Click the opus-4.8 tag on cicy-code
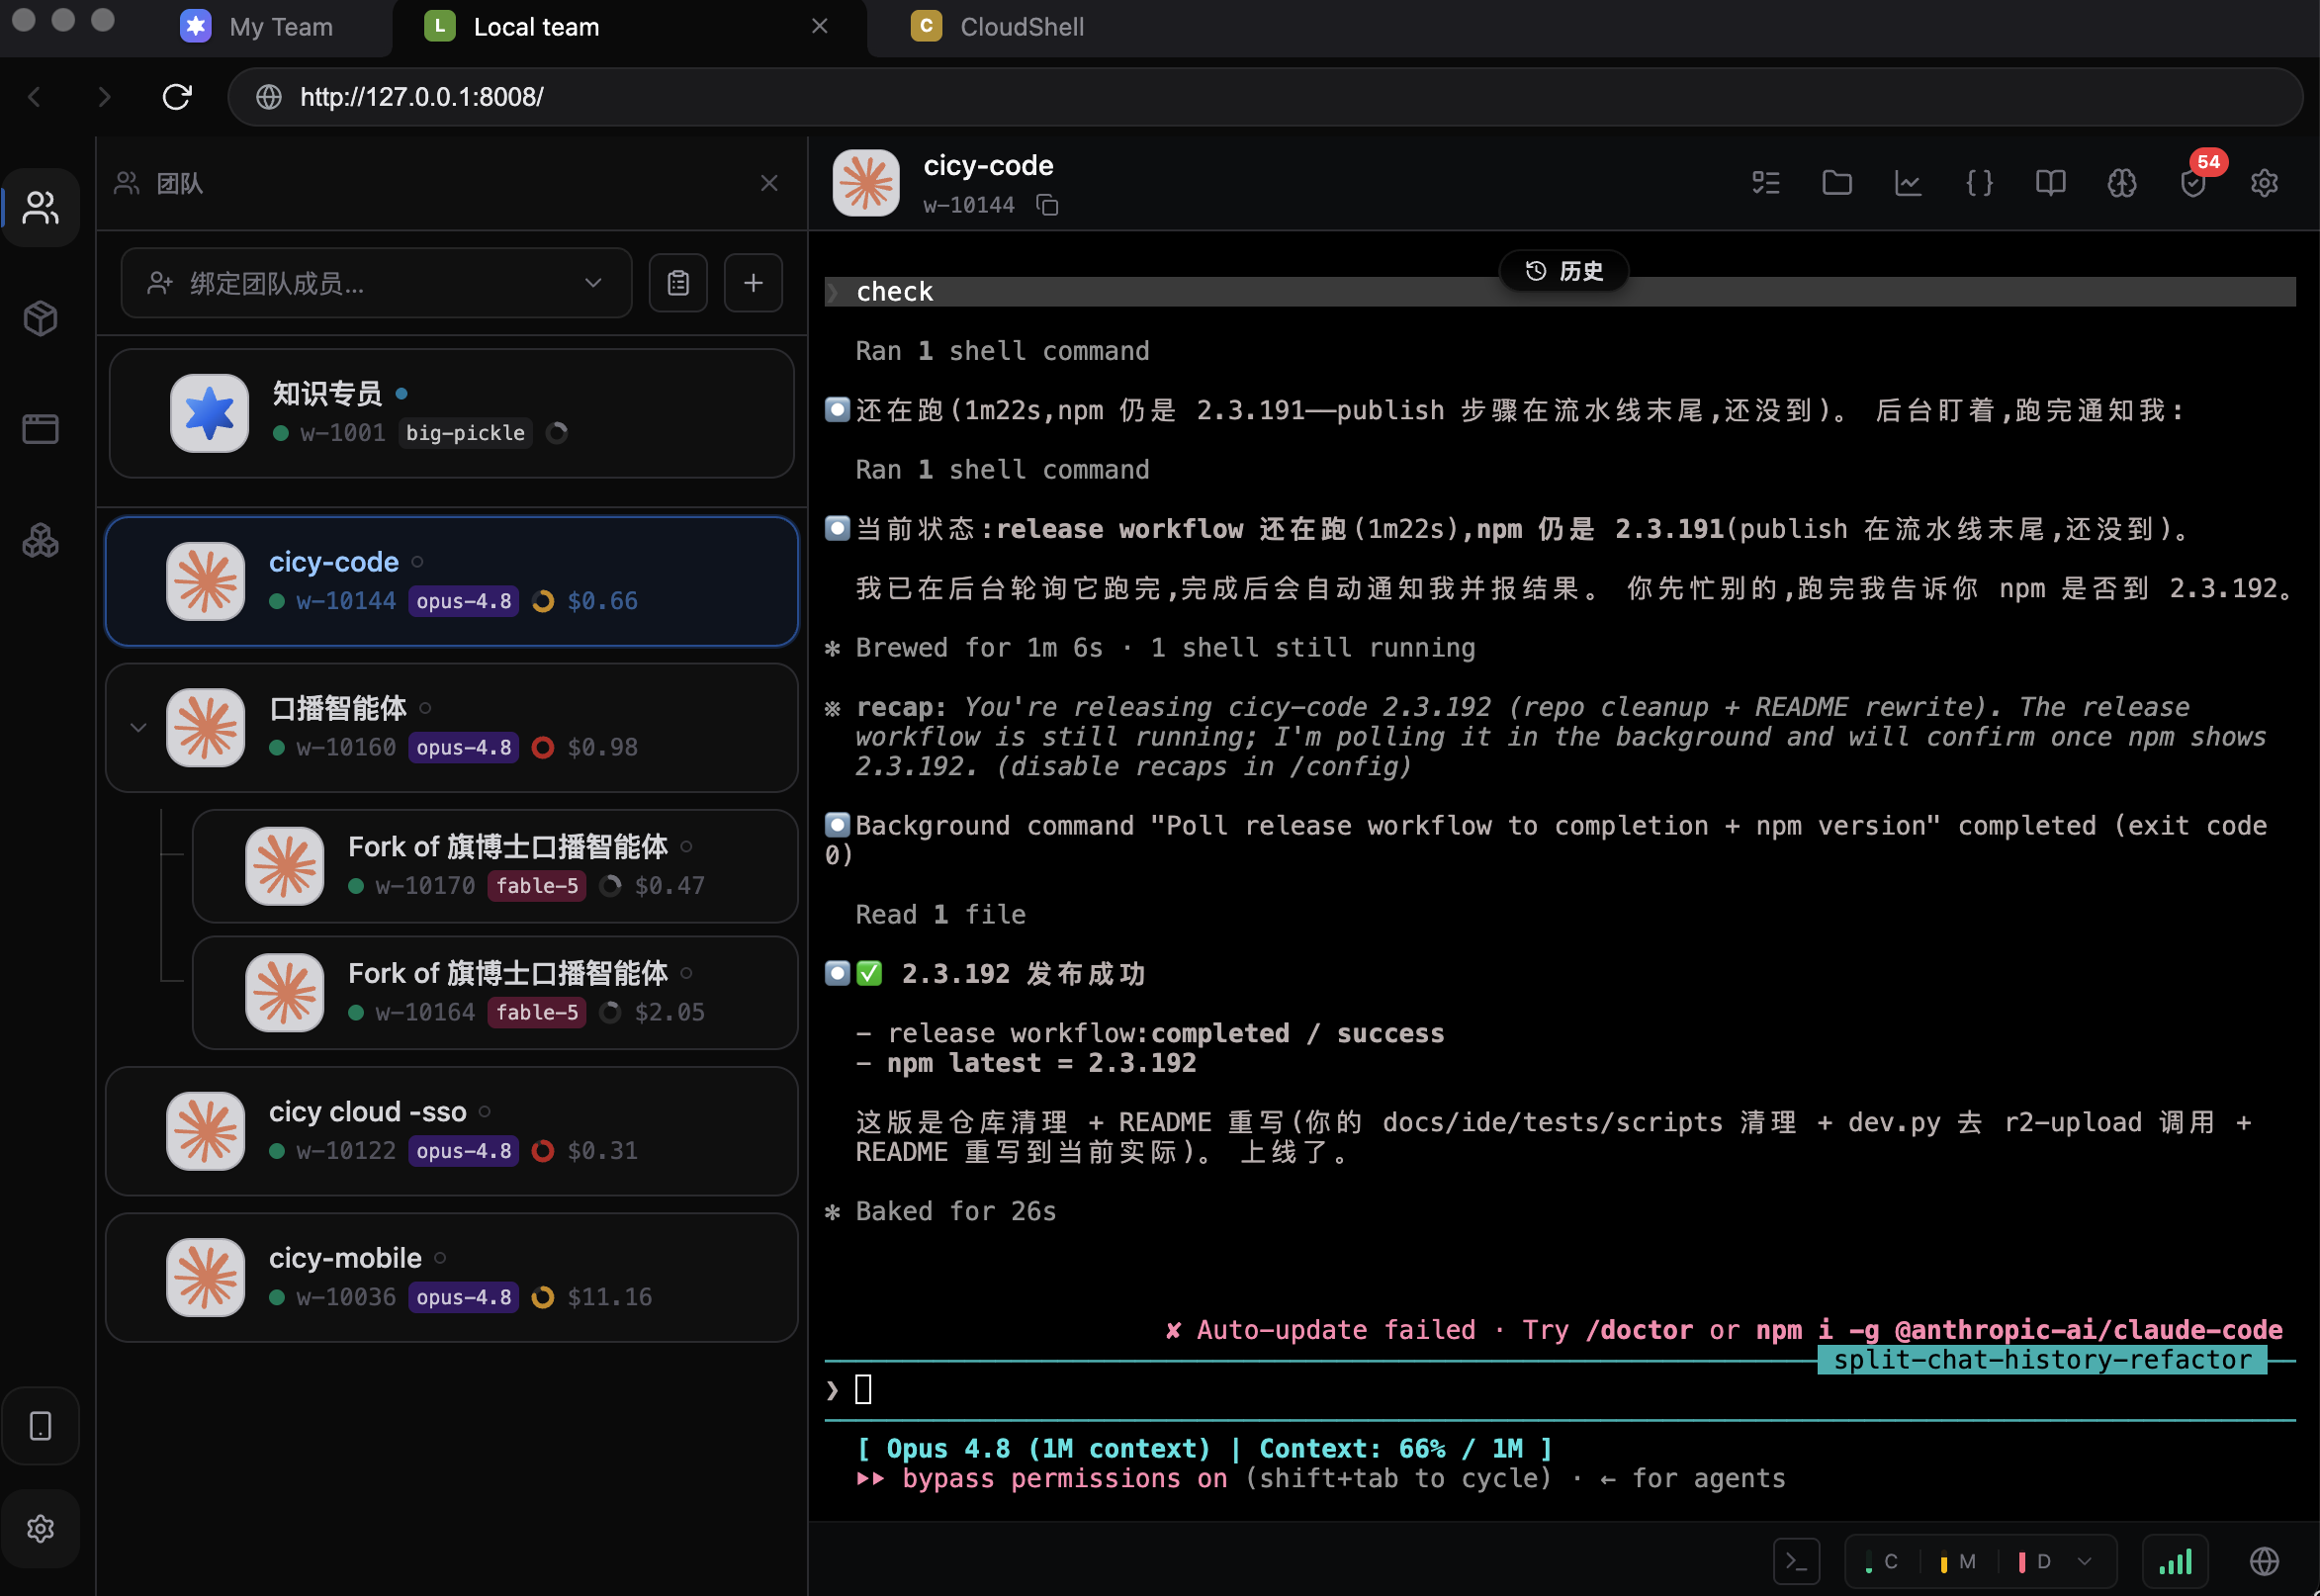The height and width of the screenshot is (1596, 2320). coord(463,601)
